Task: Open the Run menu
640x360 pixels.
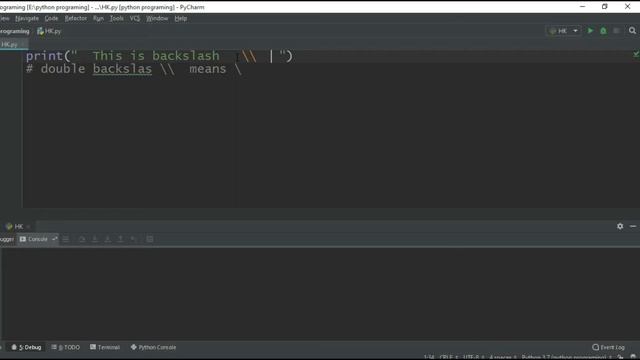Action: (x=98, y=18)
